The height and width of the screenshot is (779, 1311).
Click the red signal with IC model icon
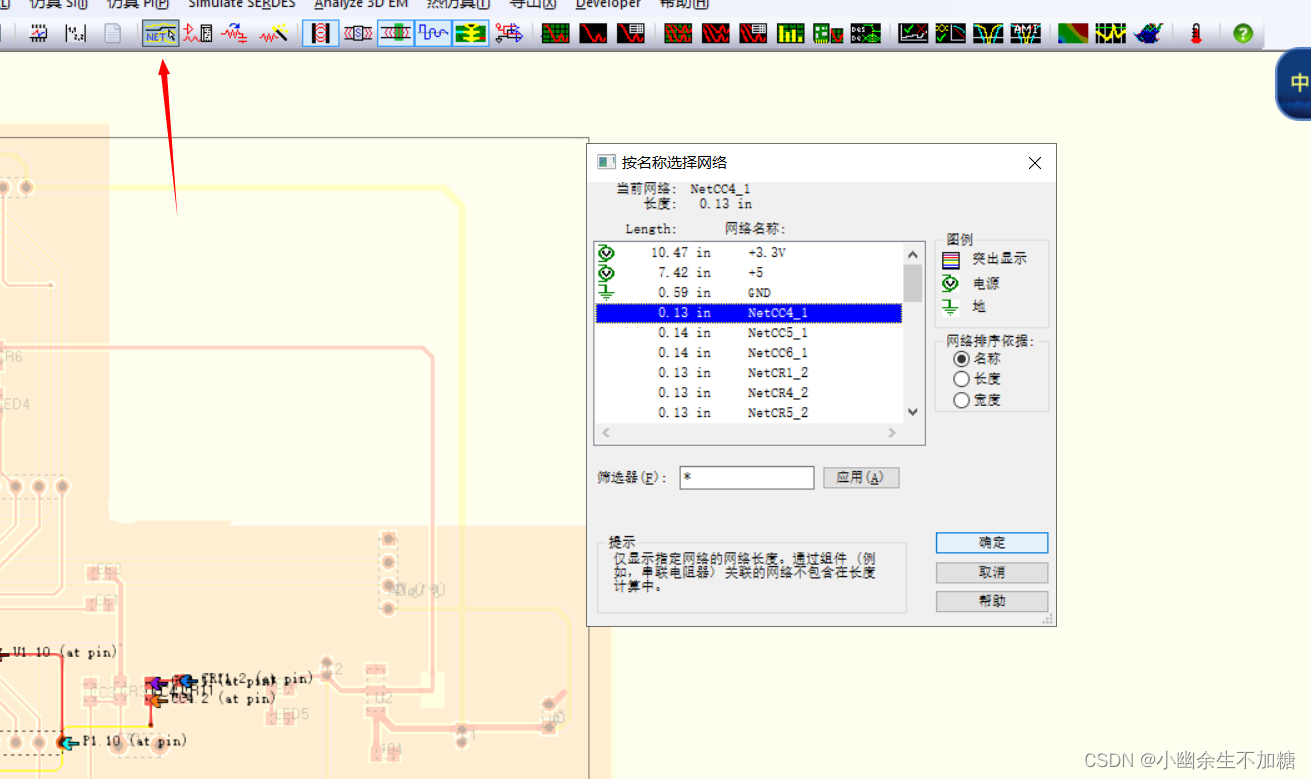tap(197, 33)
